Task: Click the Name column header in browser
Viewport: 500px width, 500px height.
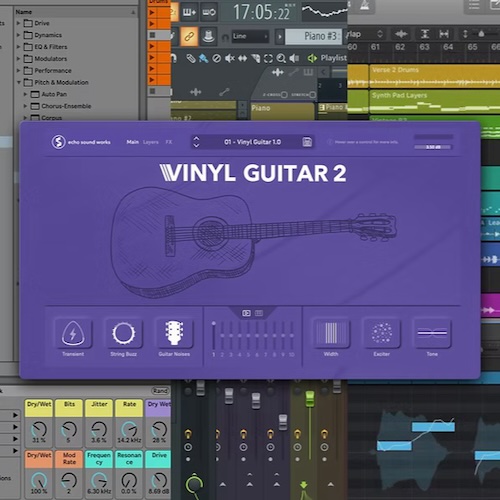Action: (x=75, y=12)
